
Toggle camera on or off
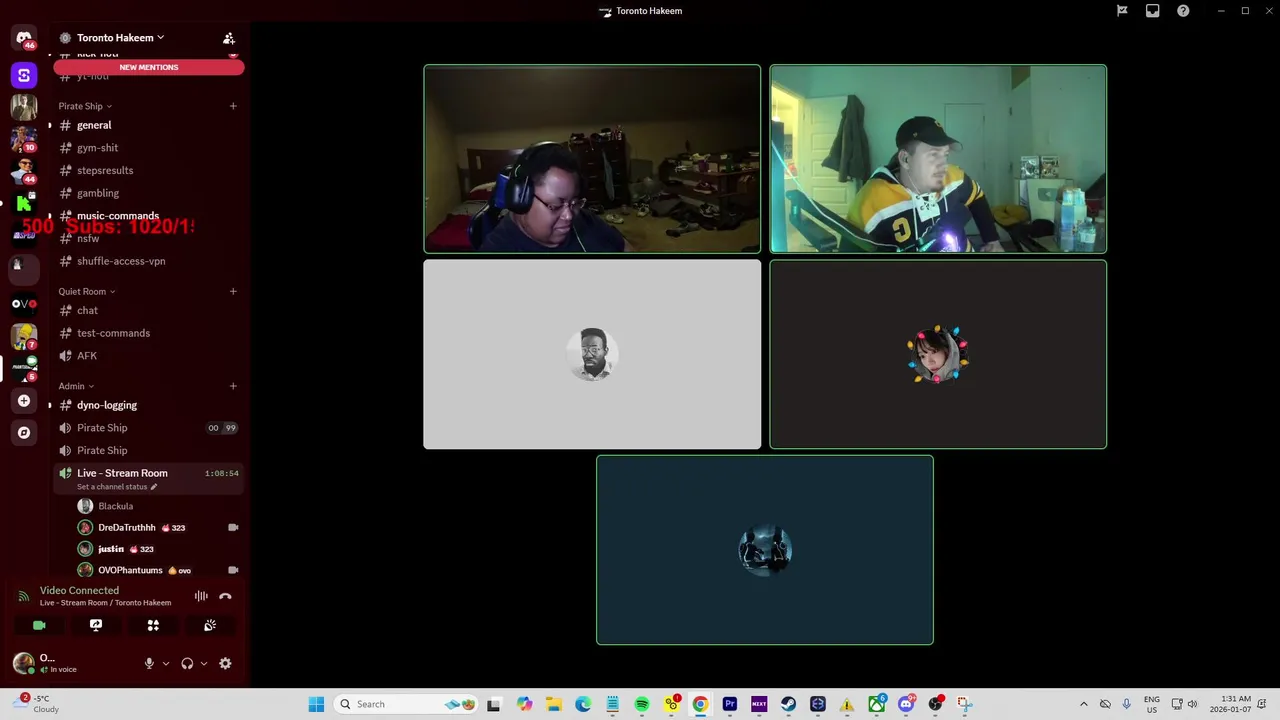(39, 625)
